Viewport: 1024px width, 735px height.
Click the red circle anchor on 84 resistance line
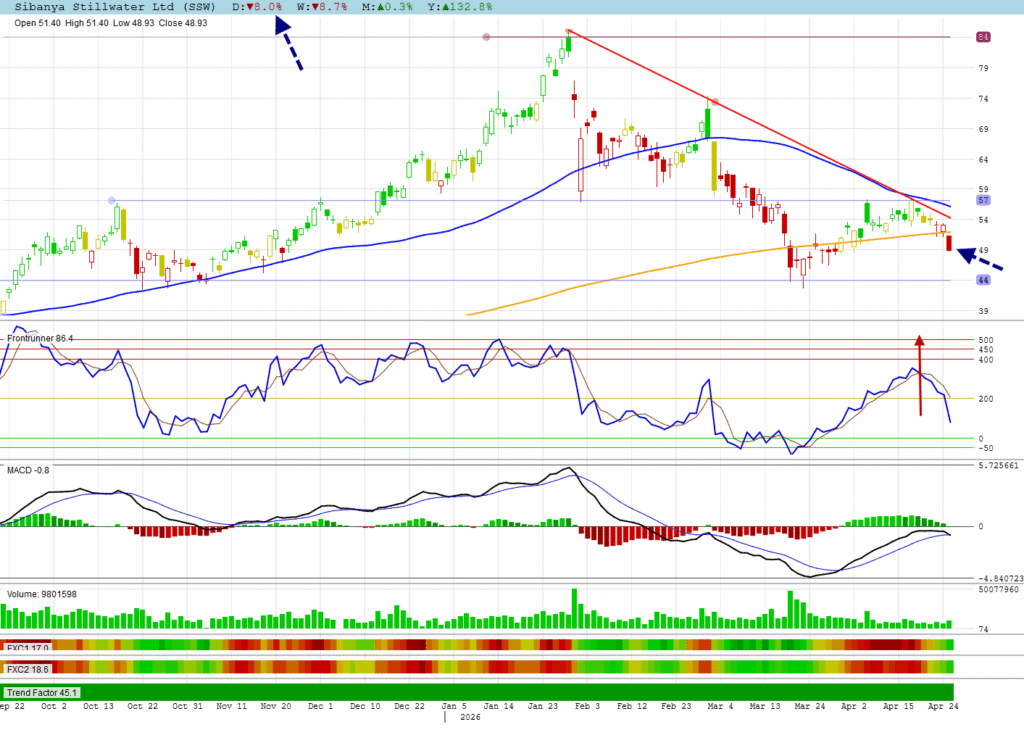coord(486,37)
